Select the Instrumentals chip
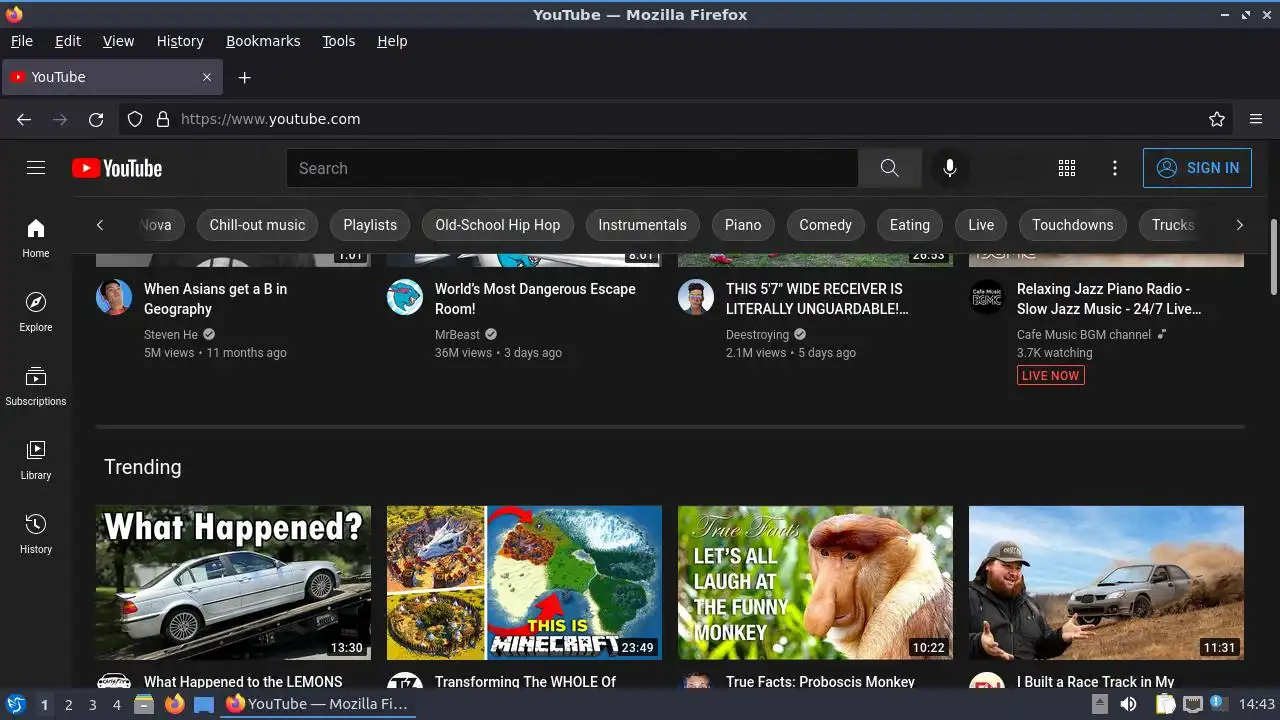 click(x=643, y=225)
